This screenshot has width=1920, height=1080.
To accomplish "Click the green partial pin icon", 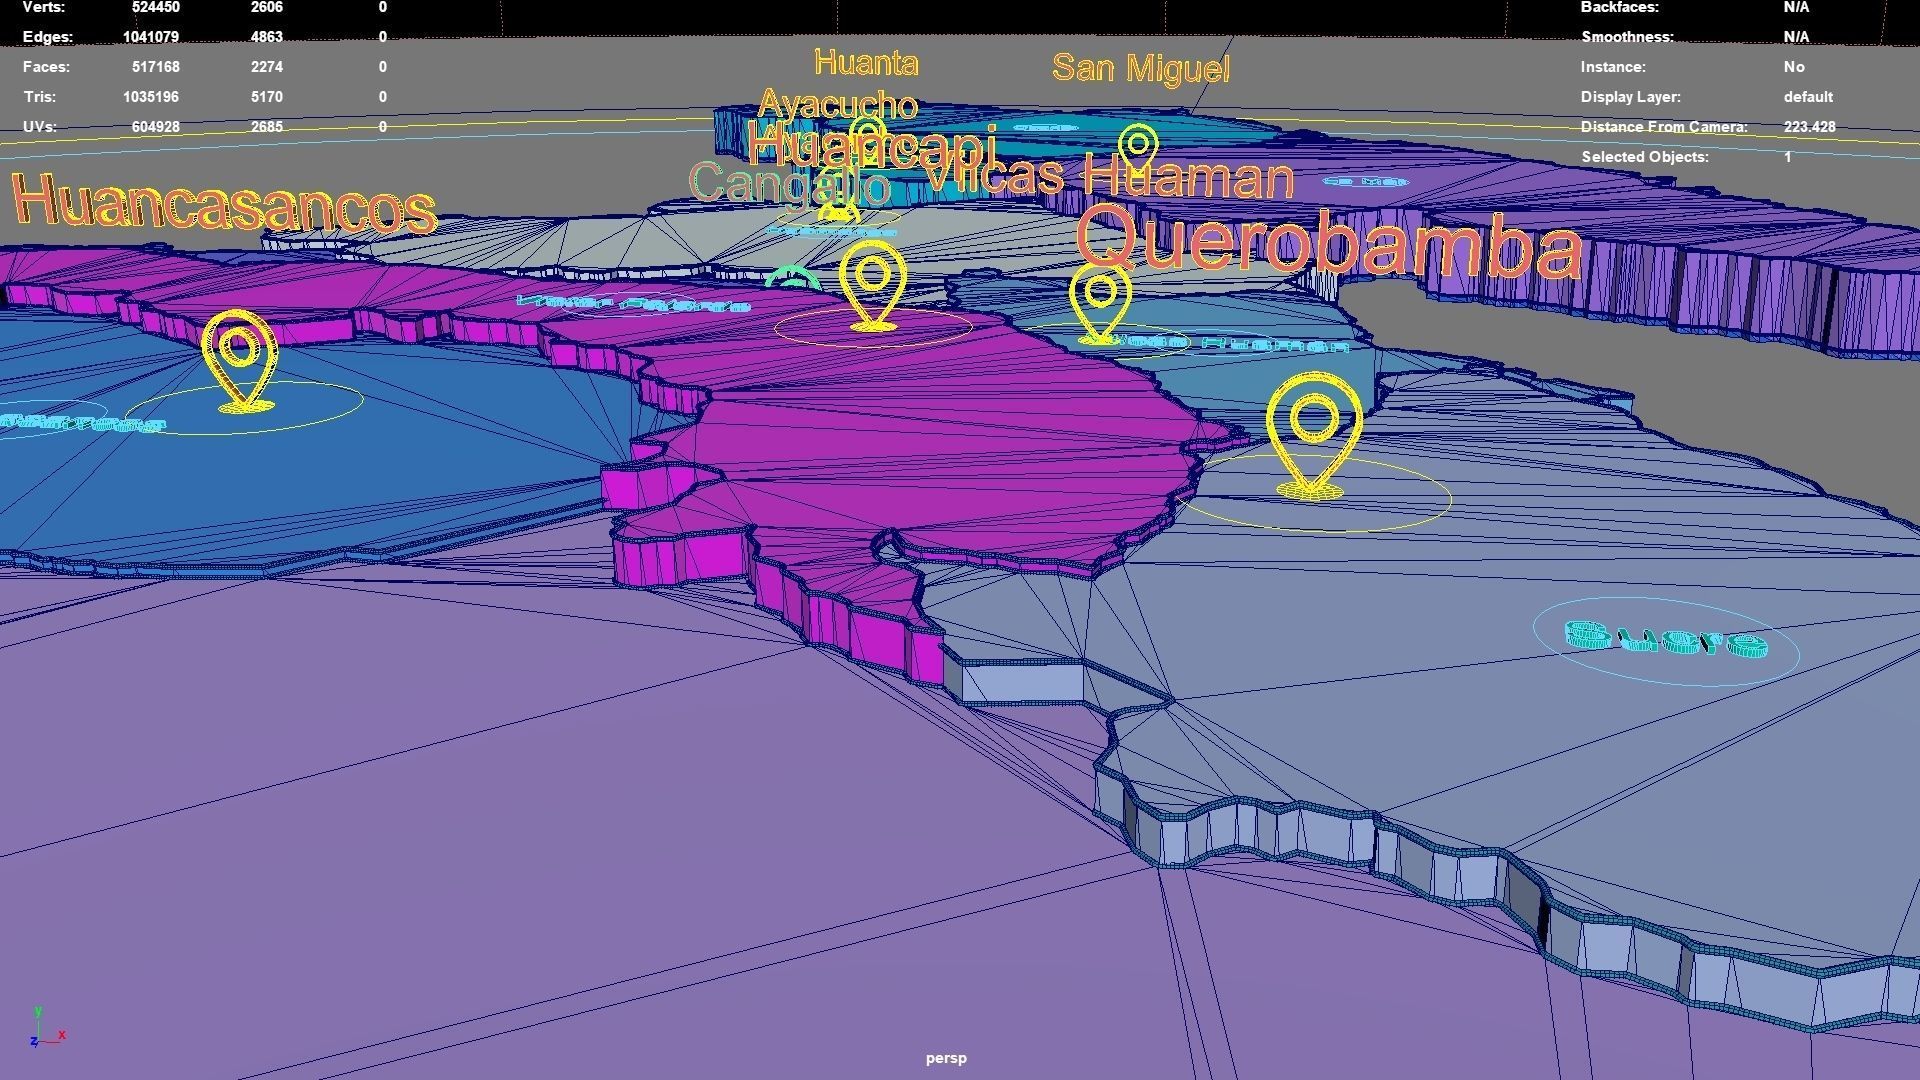I will pos(792,277).
